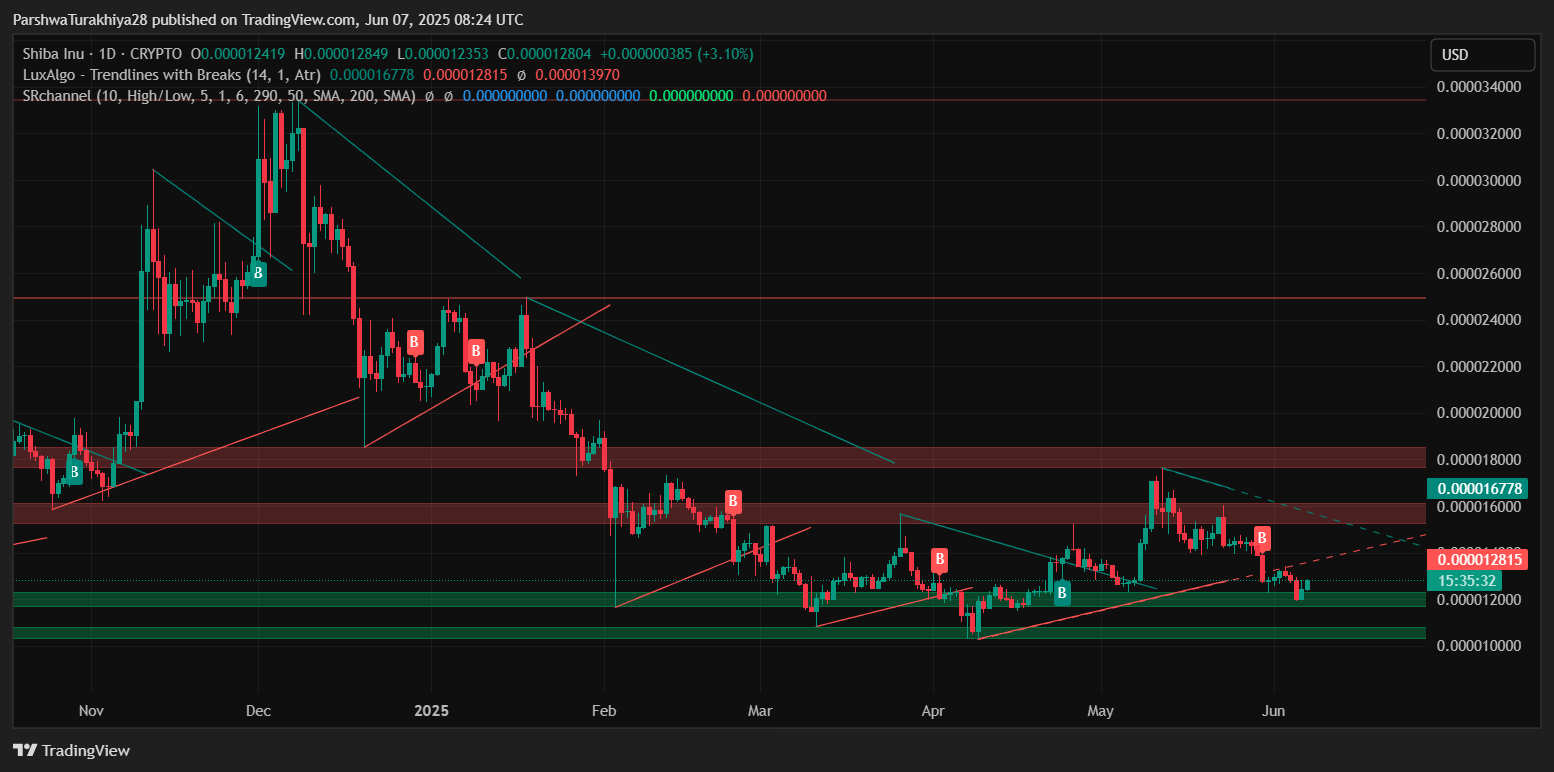Viewport: 1554px width, 772px height.
Task: Click the low value L0.000012353
Action: pyautogui.click(x=444, y=53)
